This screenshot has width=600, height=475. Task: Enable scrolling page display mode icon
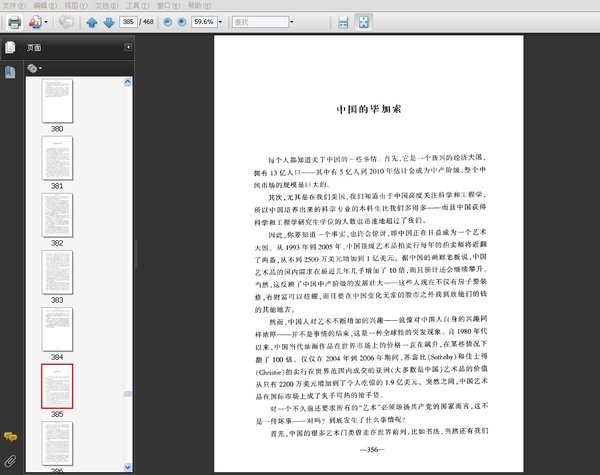click(343, 22)
